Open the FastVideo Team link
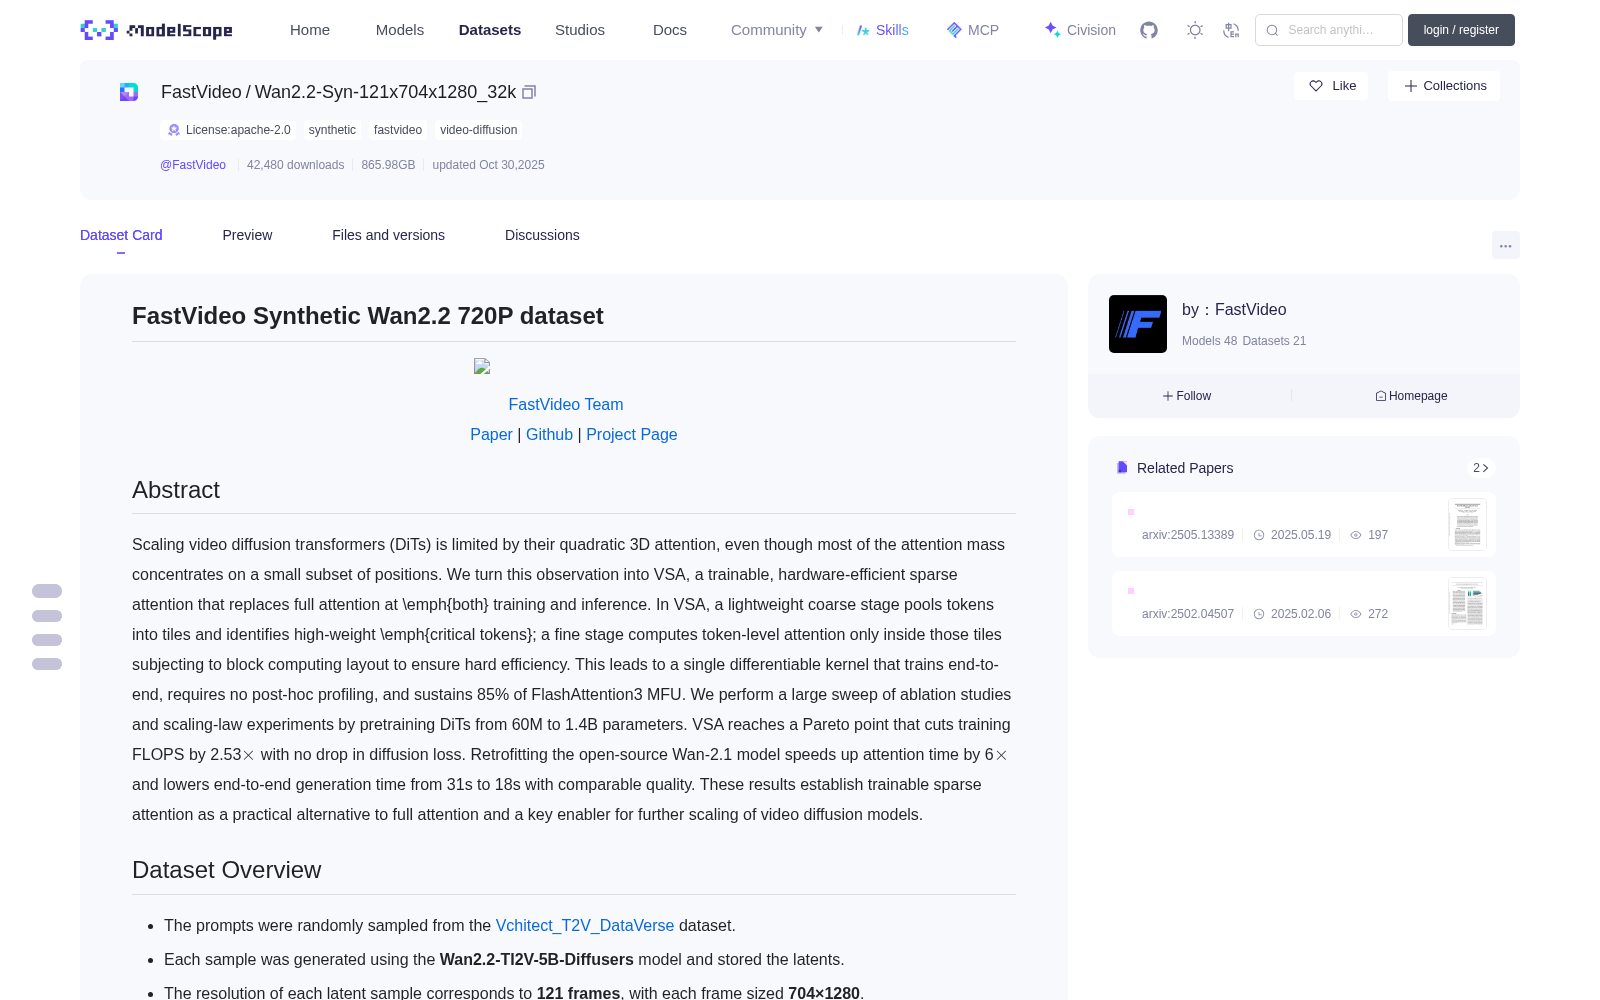 pyautogui.click(x=566, y=404)
